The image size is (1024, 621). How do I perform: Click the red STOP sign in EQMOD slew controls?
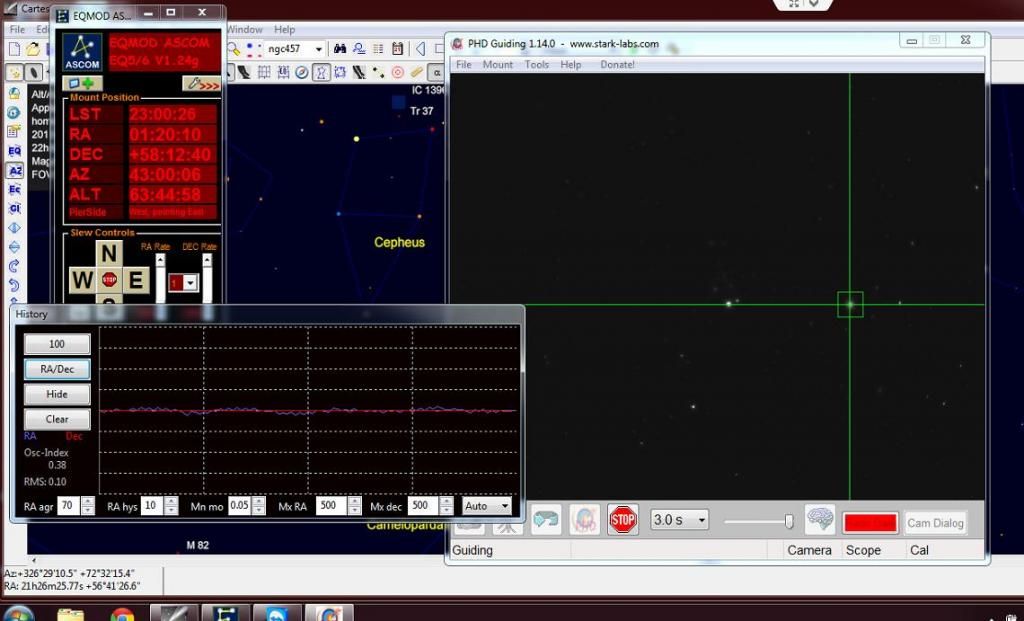pyautogui.click(x=109, y=280)
